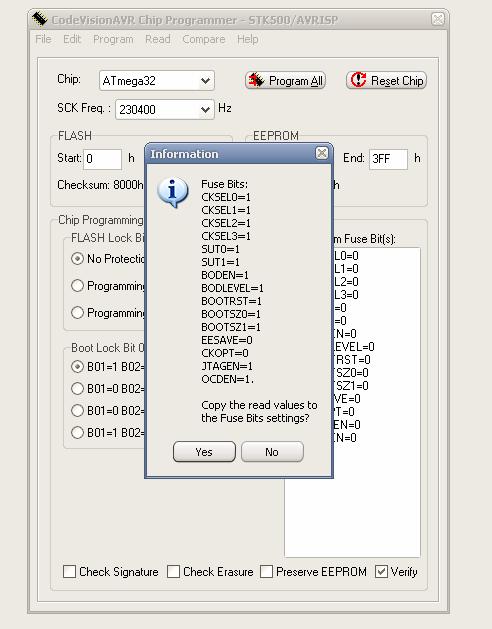Click No in the Information dialog
Image resolution: width=492 pixels, height=629 pixels.
tap(272, 452)
